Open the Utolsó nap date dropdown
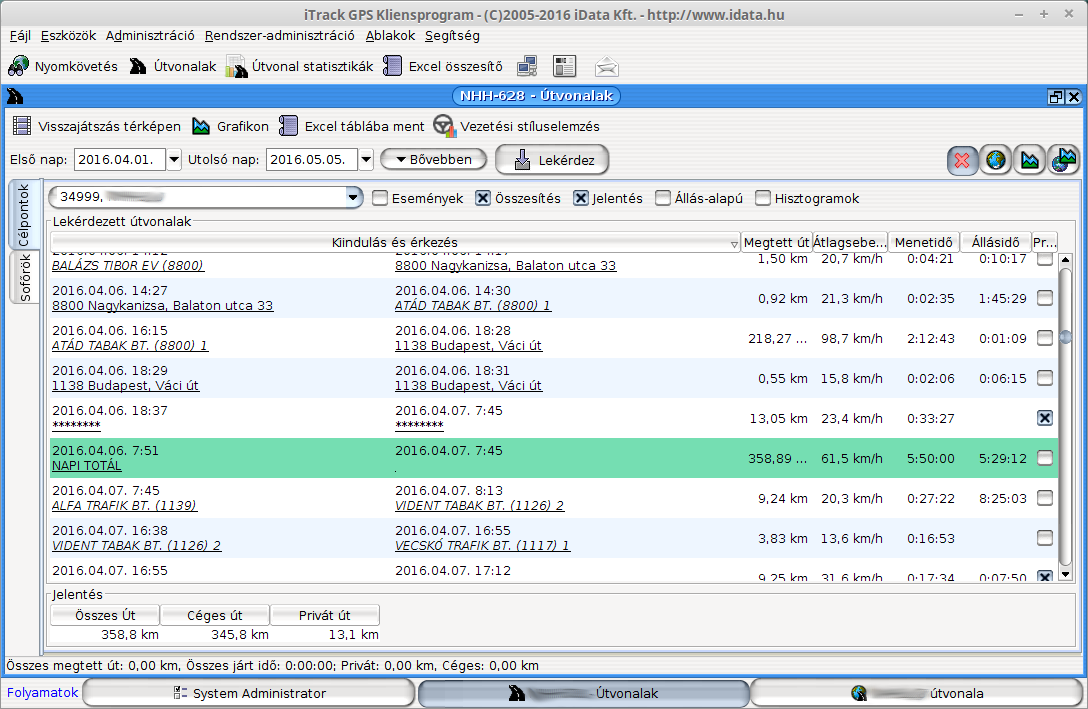1088x709 pixels. point(365,160)
